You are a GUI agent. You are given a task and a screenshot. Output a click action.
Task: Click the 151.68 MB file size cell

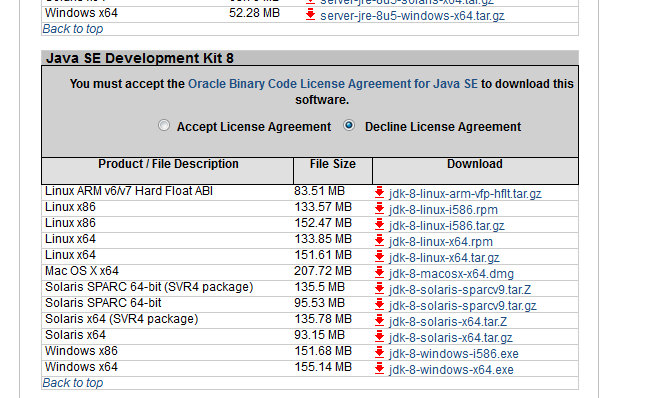point(323,351)
